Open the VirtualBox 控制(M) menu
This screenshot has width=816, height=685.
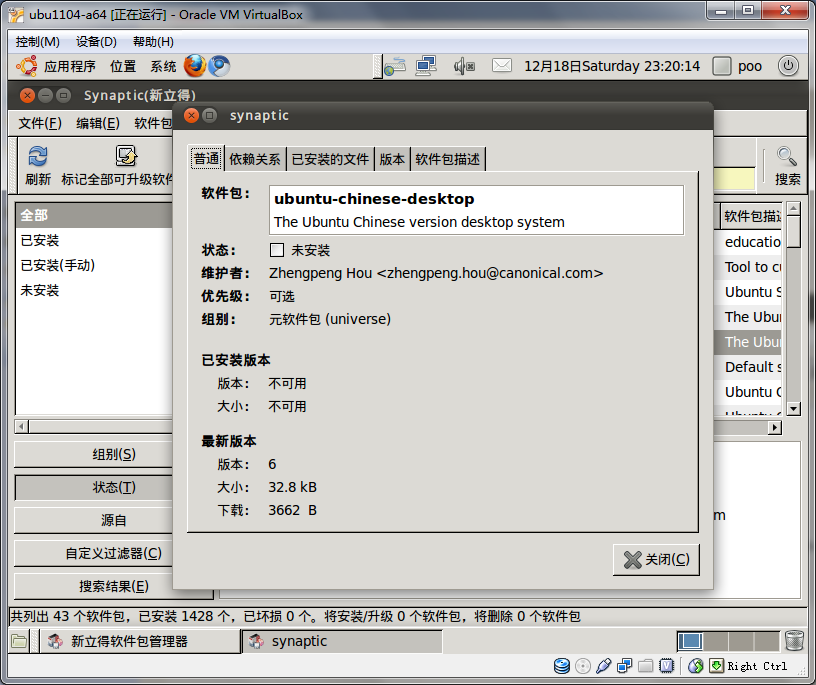click(x=37, y=42)
